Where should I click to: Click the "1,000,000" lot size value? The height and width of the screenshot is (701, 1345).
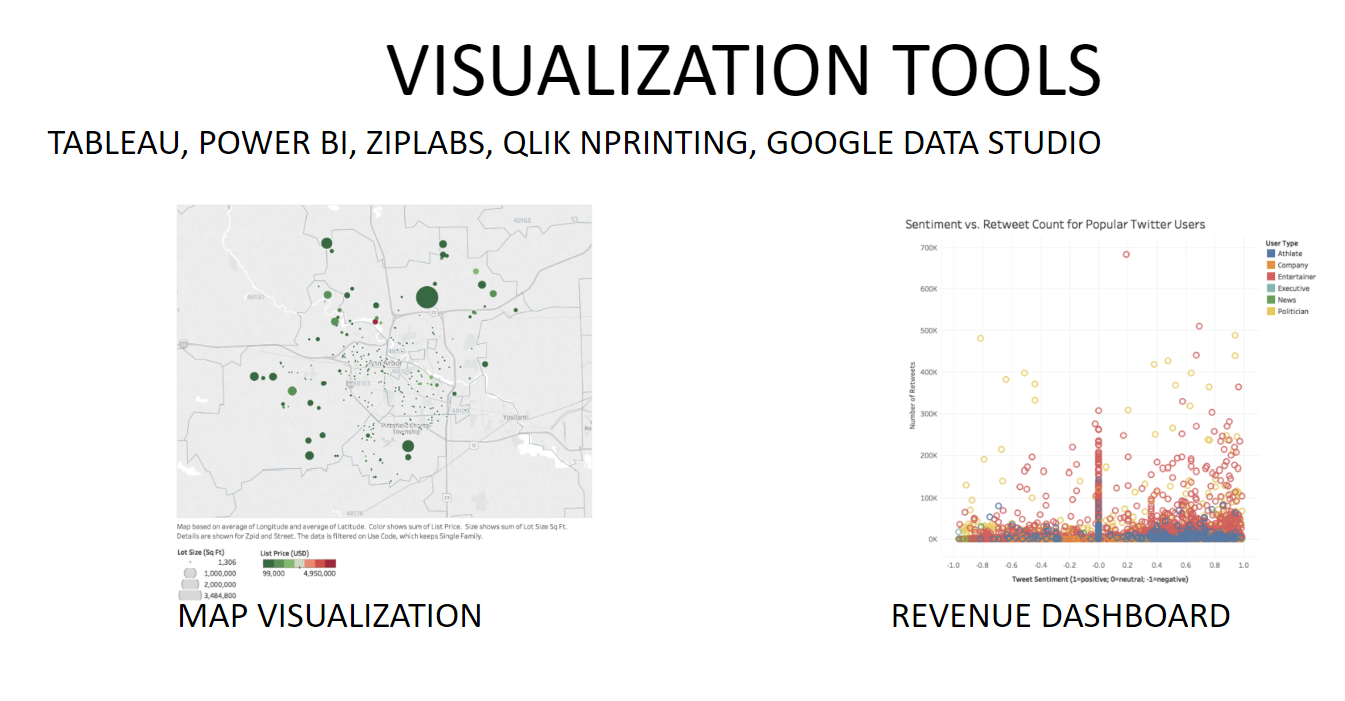tap(220, 573)
